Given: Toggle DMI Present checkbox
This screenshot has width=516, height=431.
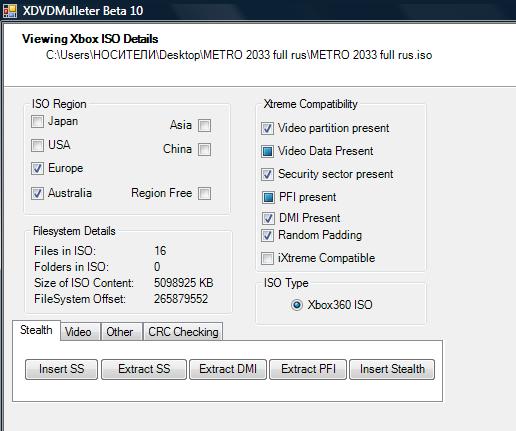Looking at the screenshot, I should [268, 218].
